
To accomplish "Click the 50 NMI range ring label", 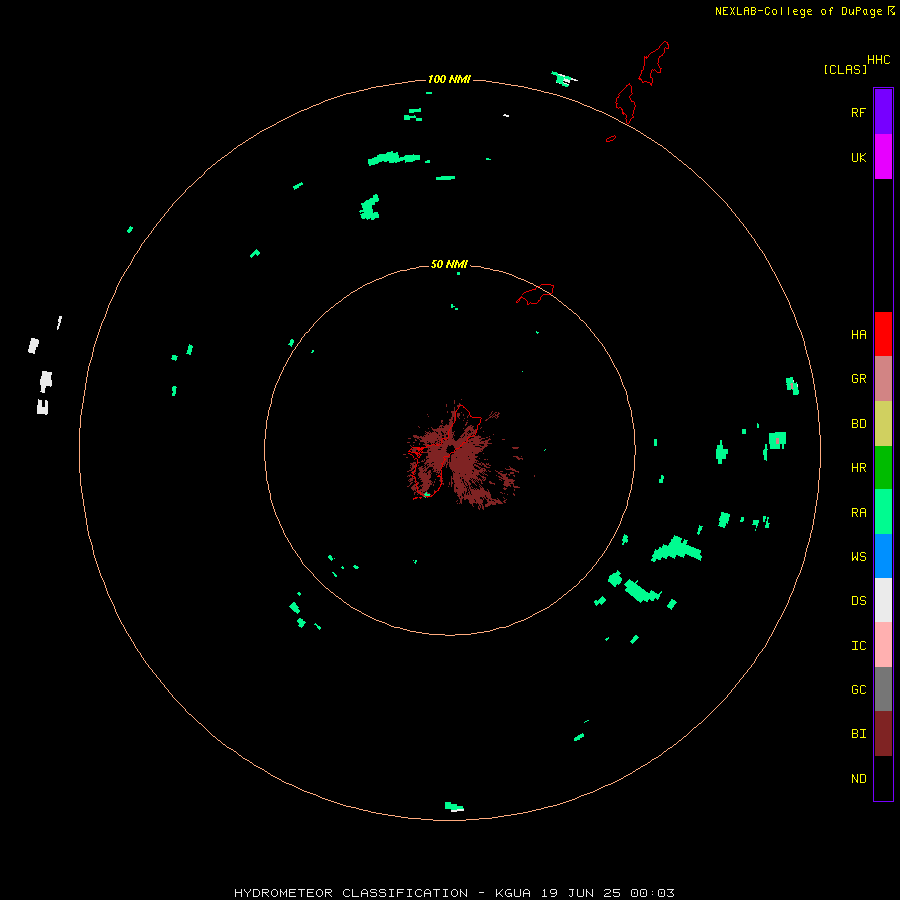I will click(449, 264).
